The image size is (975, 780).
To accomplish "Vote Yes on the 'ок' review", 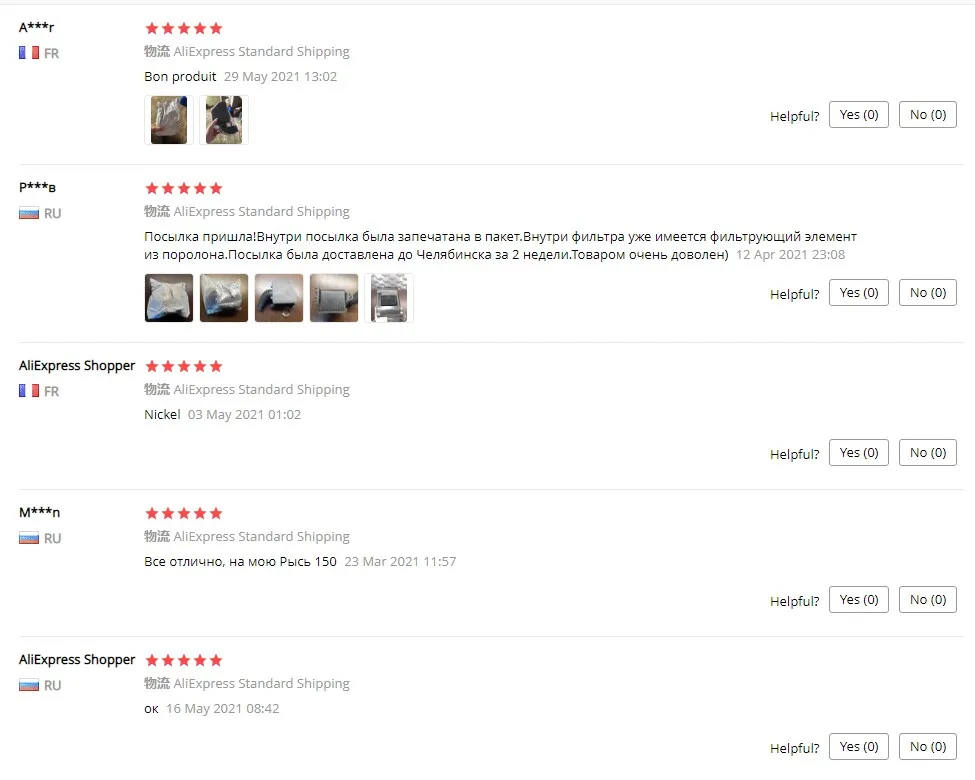I will pos(859,746).
